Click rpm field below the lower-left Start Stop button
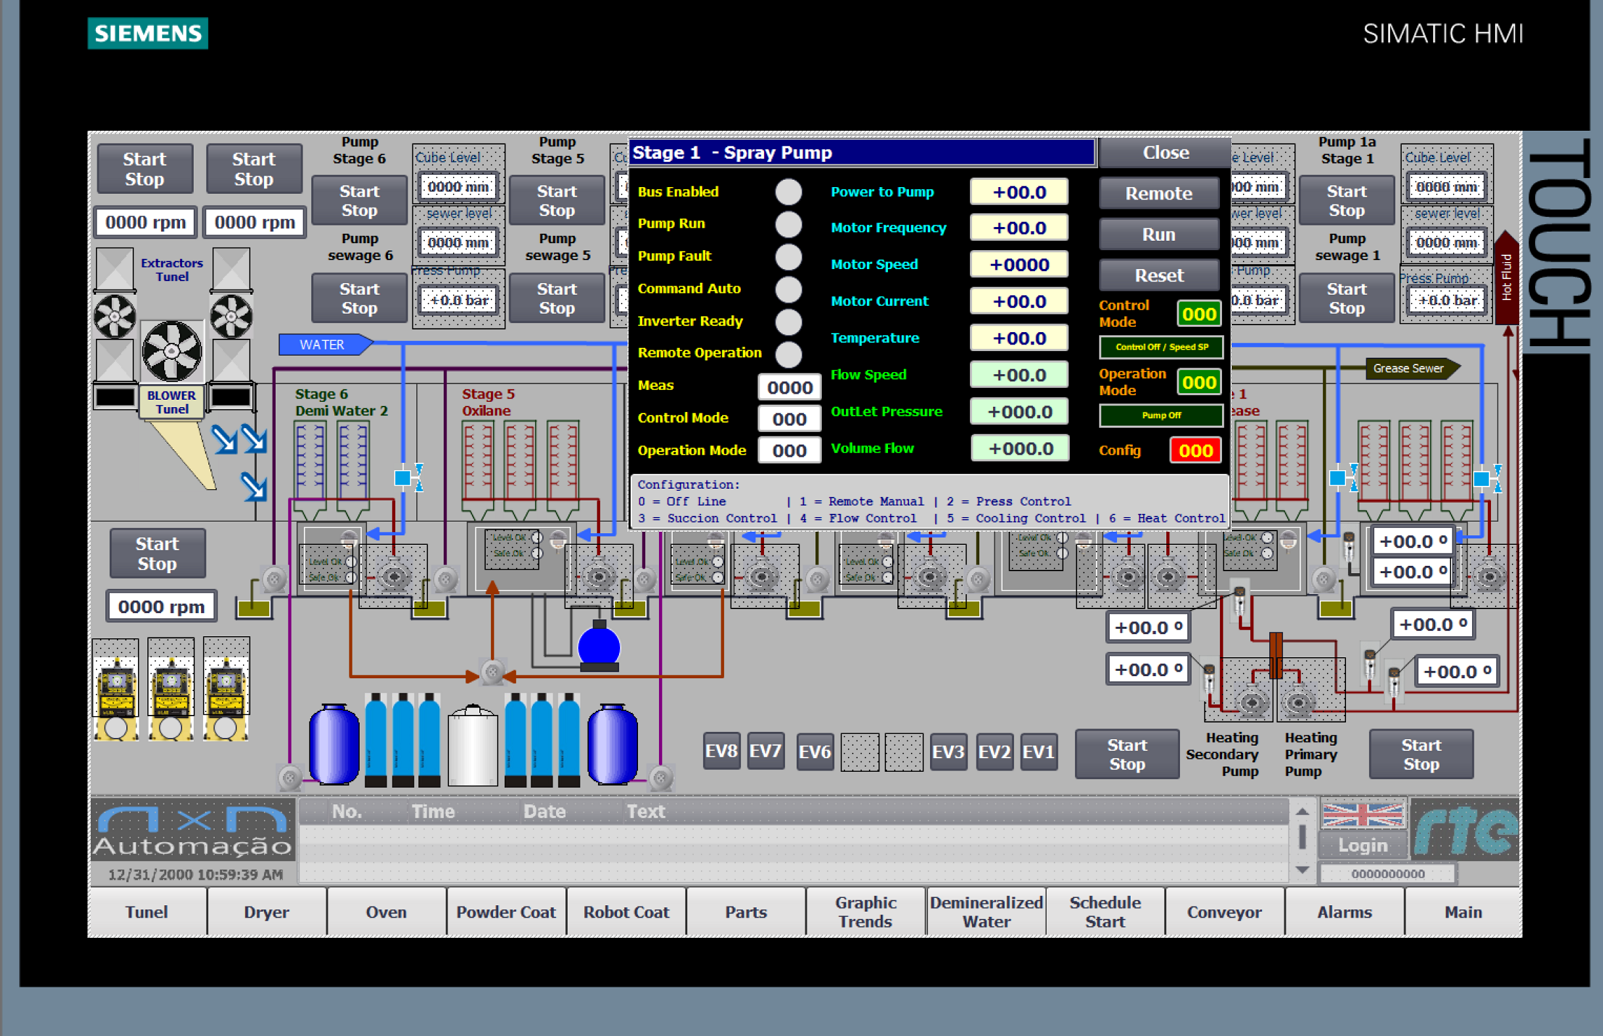Viewport: 1603px width, 1036px height. pyautogui.click(x=161, y=606)
